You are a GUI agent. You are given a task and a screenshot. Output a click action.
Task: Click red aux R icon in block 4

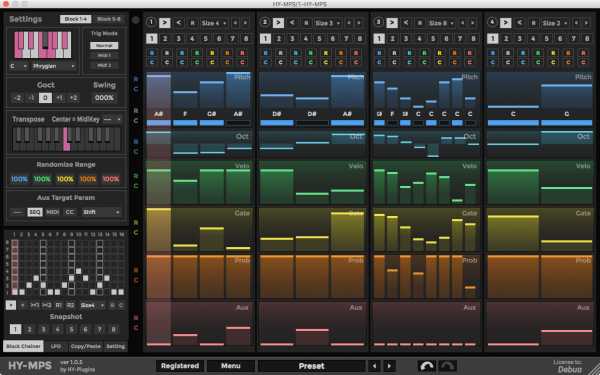(x=583, y=53)
